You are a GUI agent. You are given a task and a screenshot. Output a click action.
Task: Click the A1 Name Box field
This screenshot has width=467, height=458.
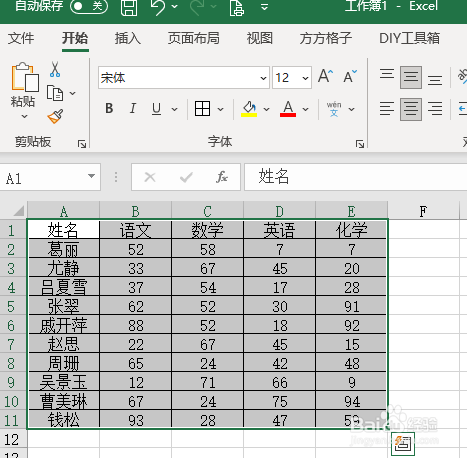[43, 177]
